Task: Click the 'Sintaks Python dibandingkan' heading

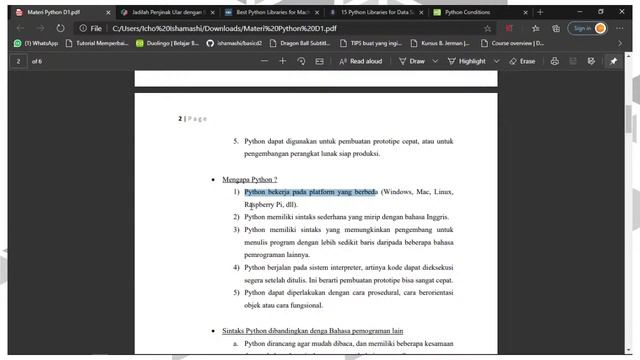Action: (313, 331)
